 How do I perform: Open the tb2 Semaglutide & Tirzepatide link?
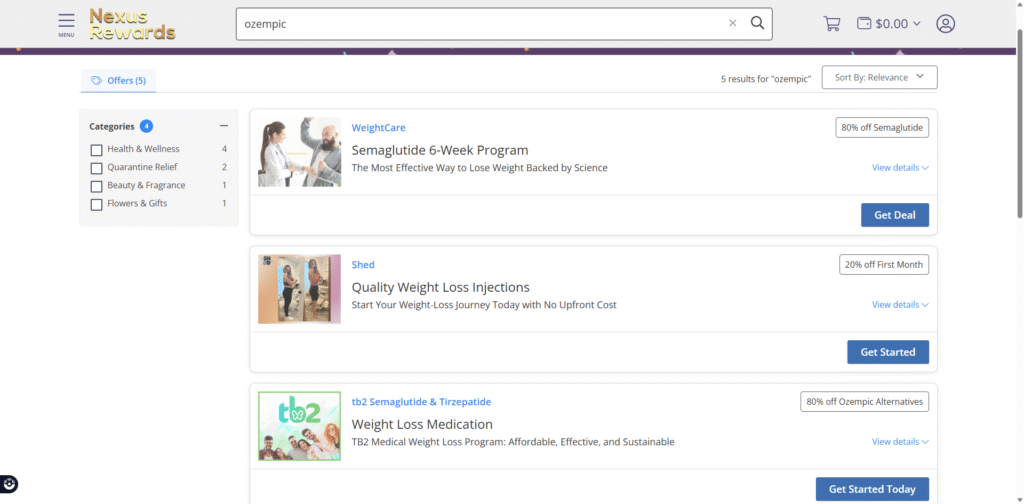pyautogui.click(x=421, y=402)
